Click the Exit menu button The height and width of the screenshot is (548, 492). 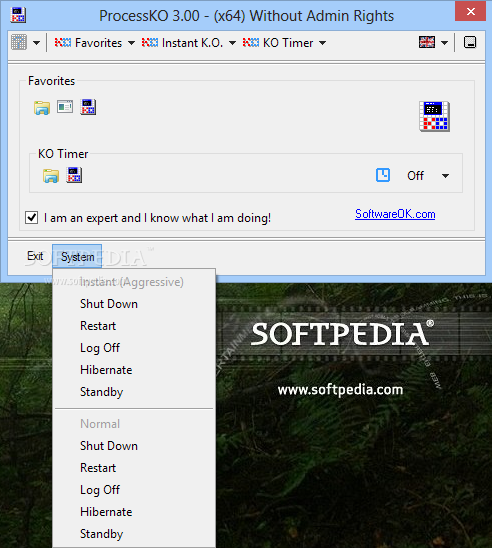click(x=35, y=256)
